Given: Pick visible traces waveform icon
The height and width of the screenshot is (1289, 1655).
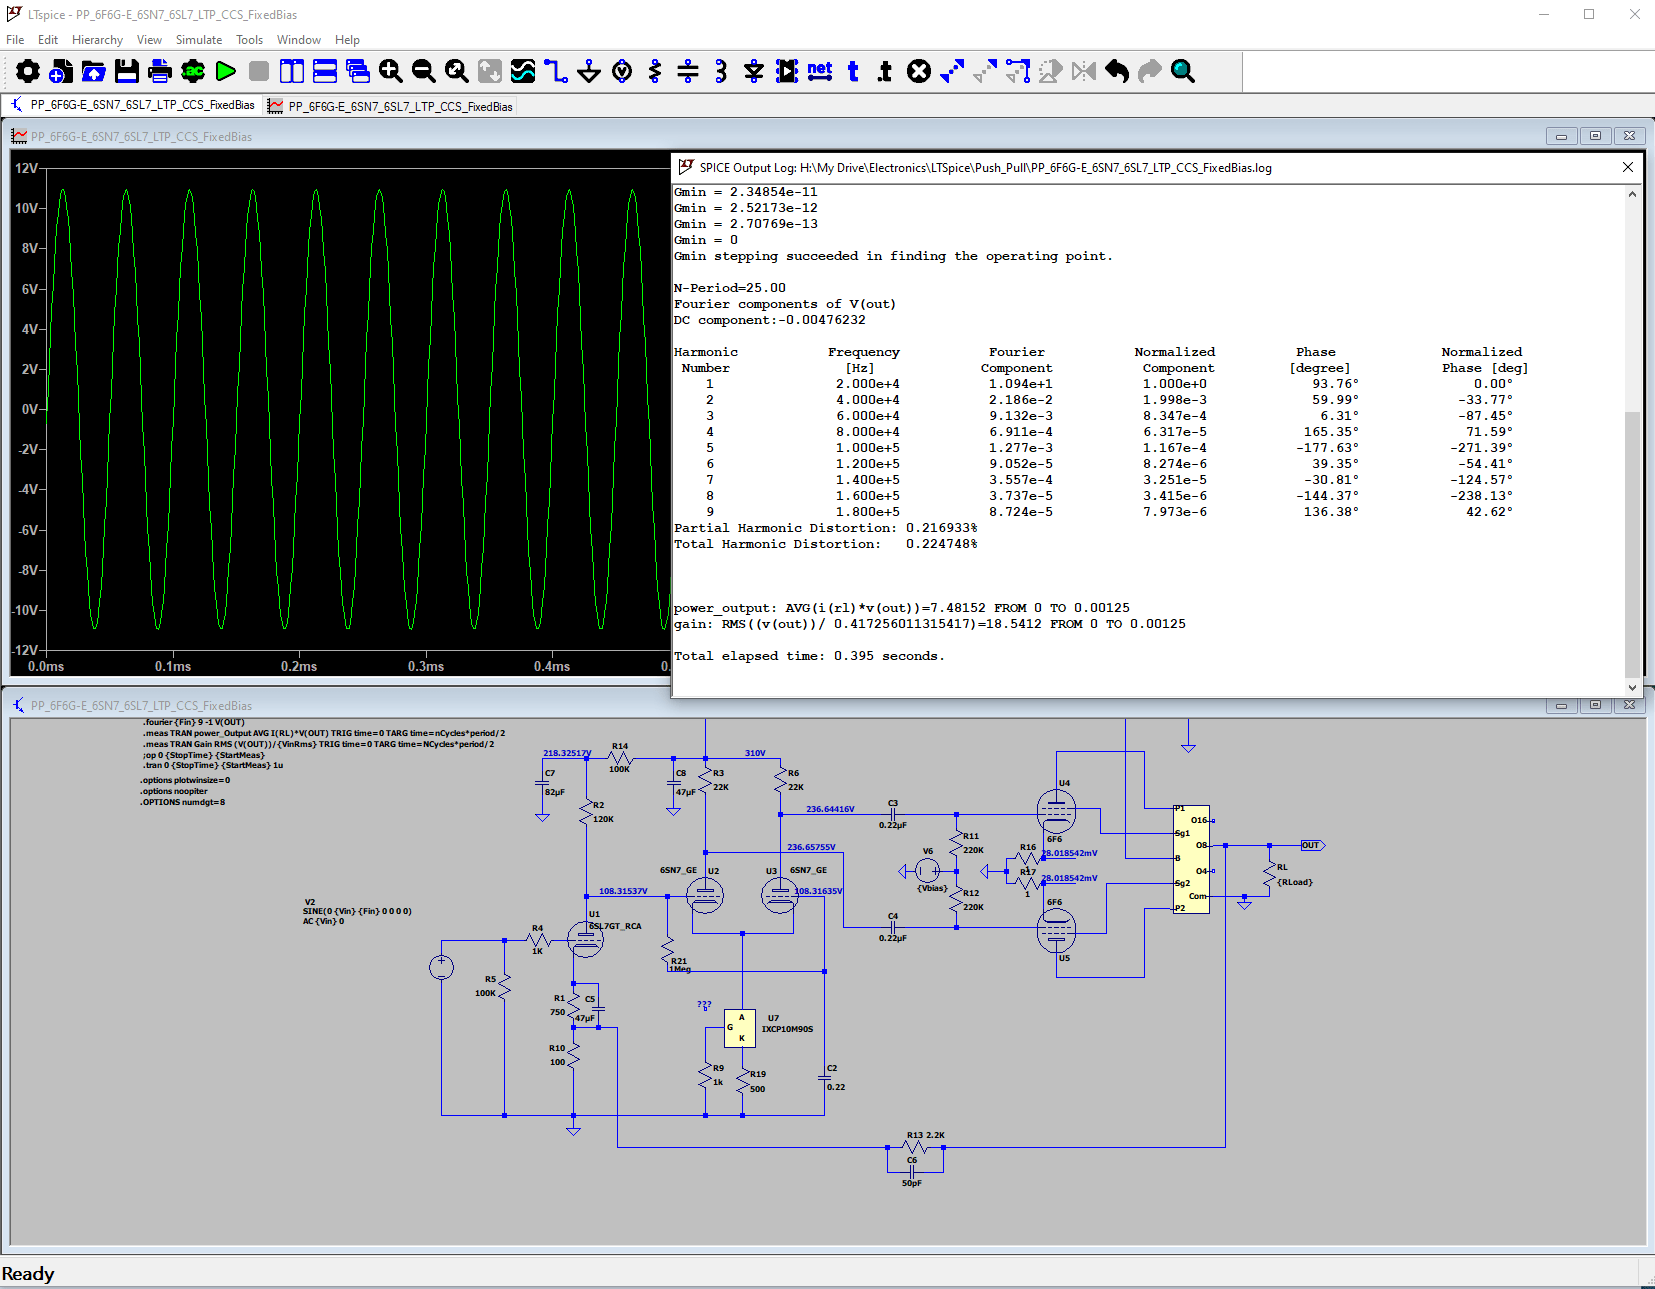Looking at the screenshot, I should tap(523, 71).
